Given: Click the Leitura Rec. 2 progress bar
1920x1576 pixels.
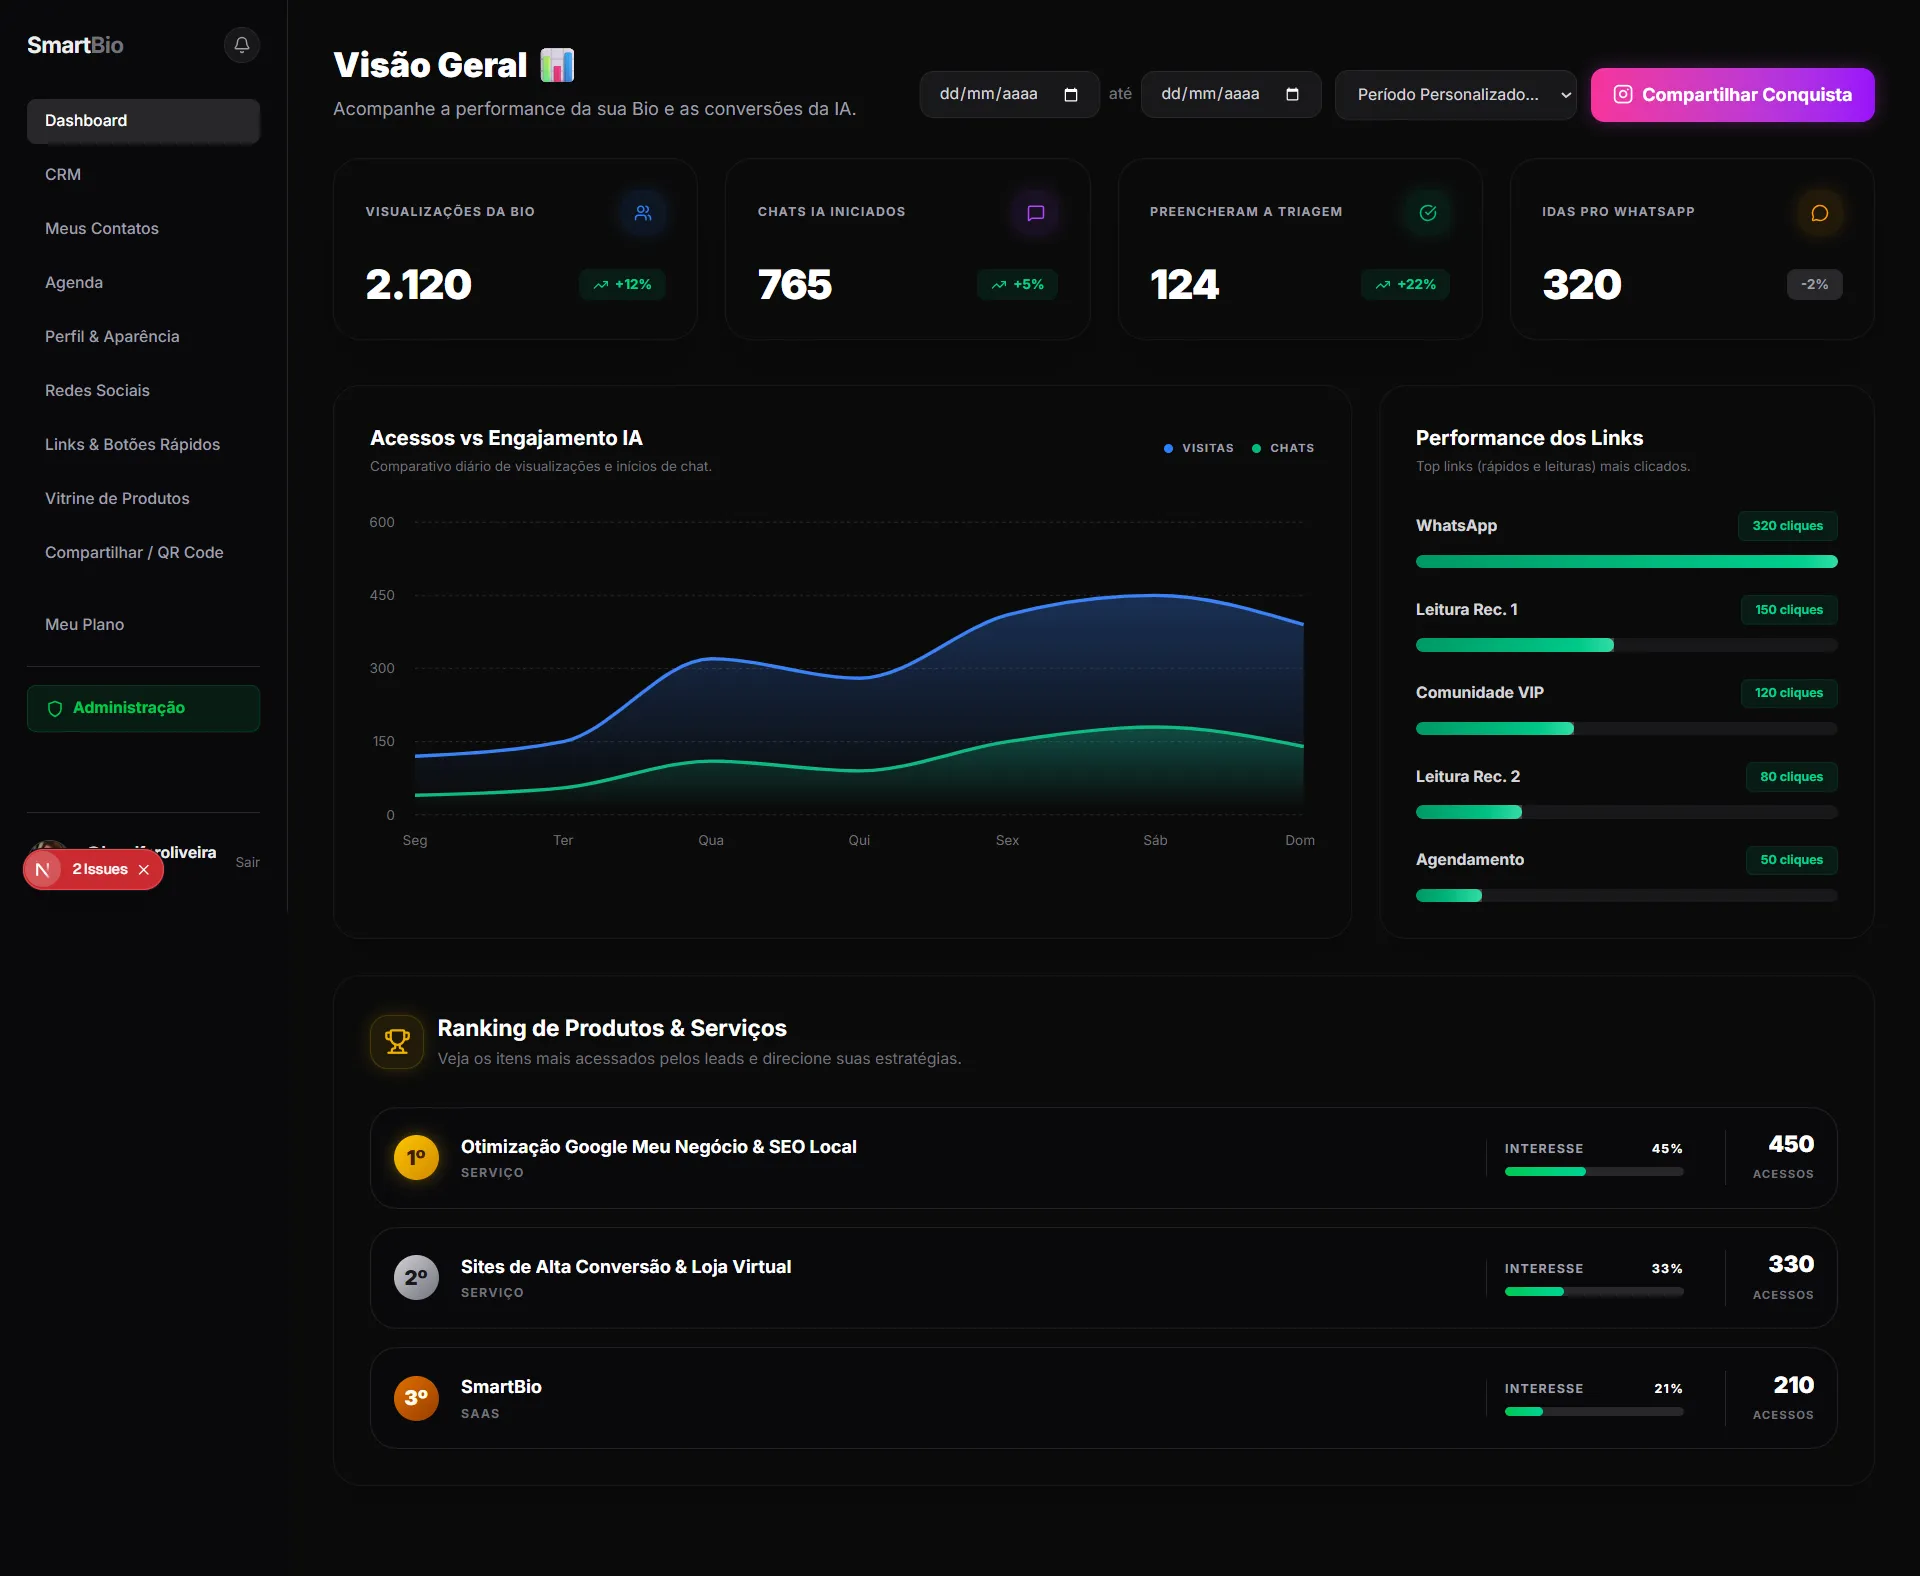Looking at the screenshot, I should (x=1627, y=813).
